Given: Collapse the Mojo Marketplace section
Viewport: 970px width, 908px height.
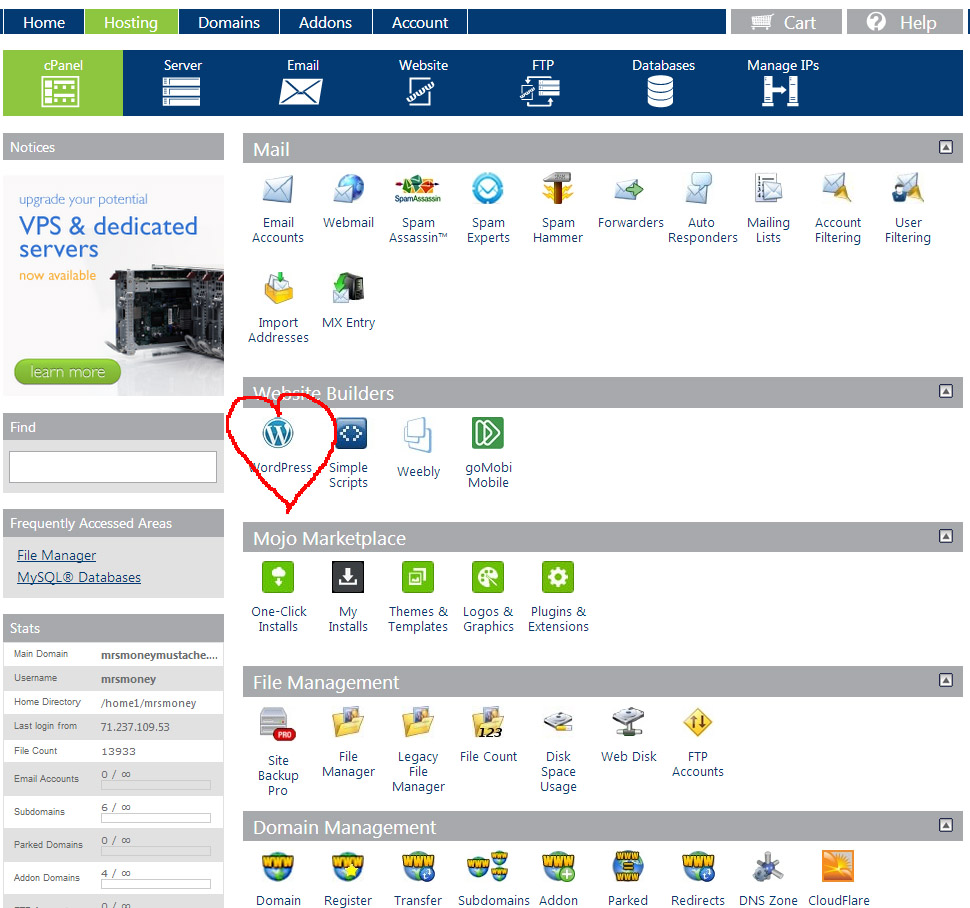Looking at the screenshot, I should click(945, 537).
